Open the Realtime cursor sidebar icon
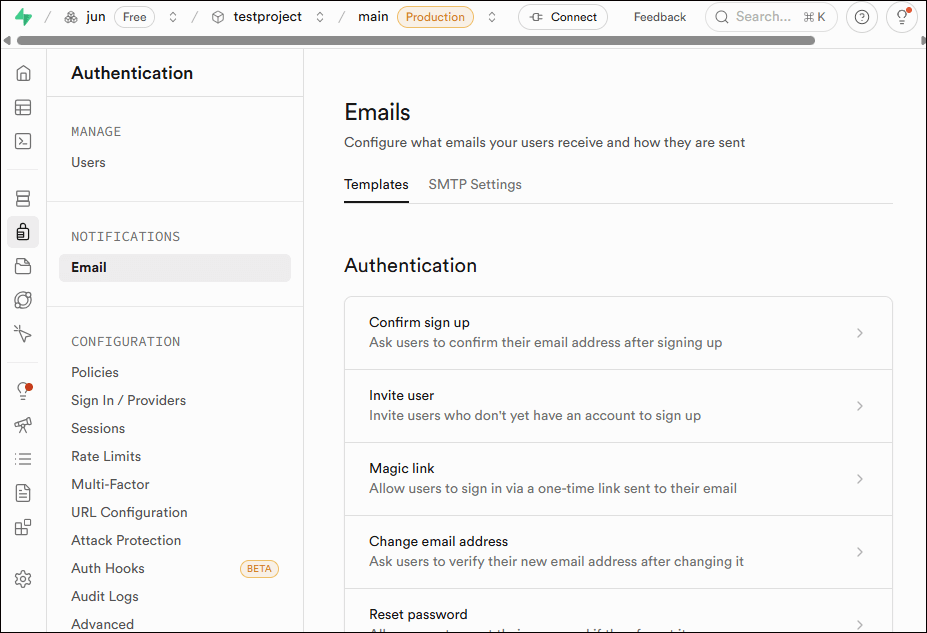Viewport: 927px width, 633px height. click(x=23, y=334)
